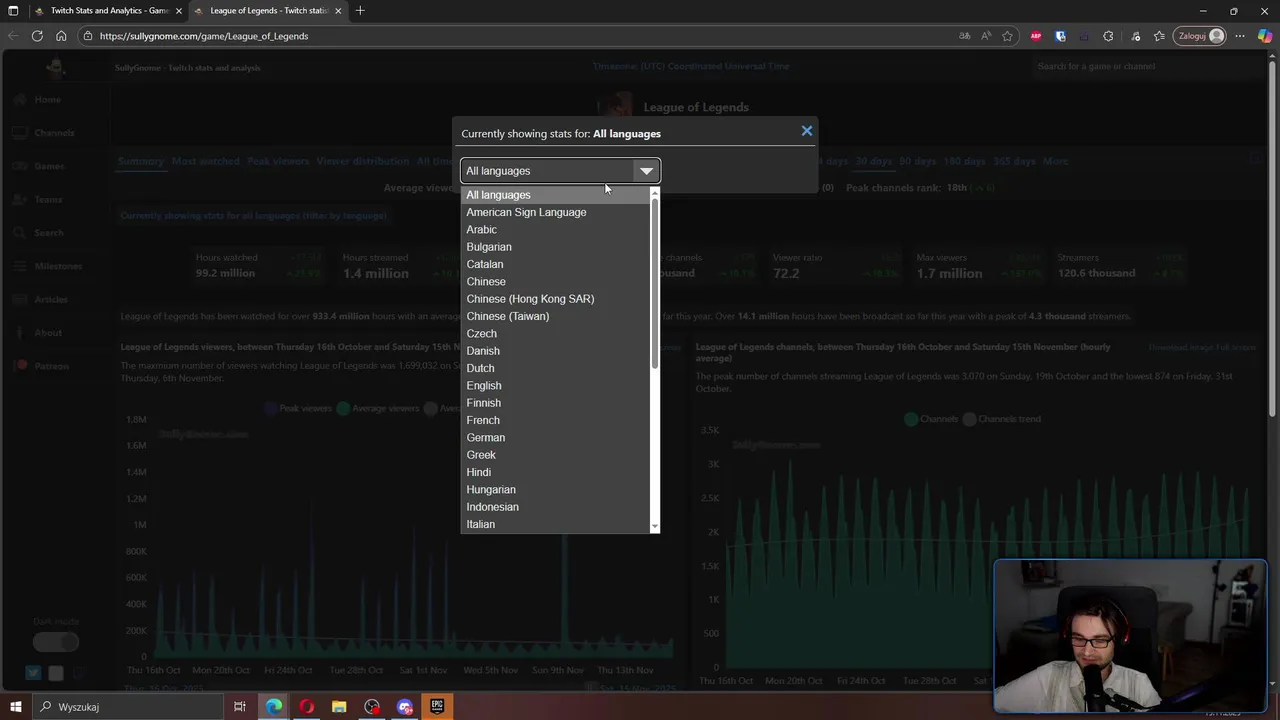Open a new browser tab
1280x720 pixels.
tap(360, 11)
